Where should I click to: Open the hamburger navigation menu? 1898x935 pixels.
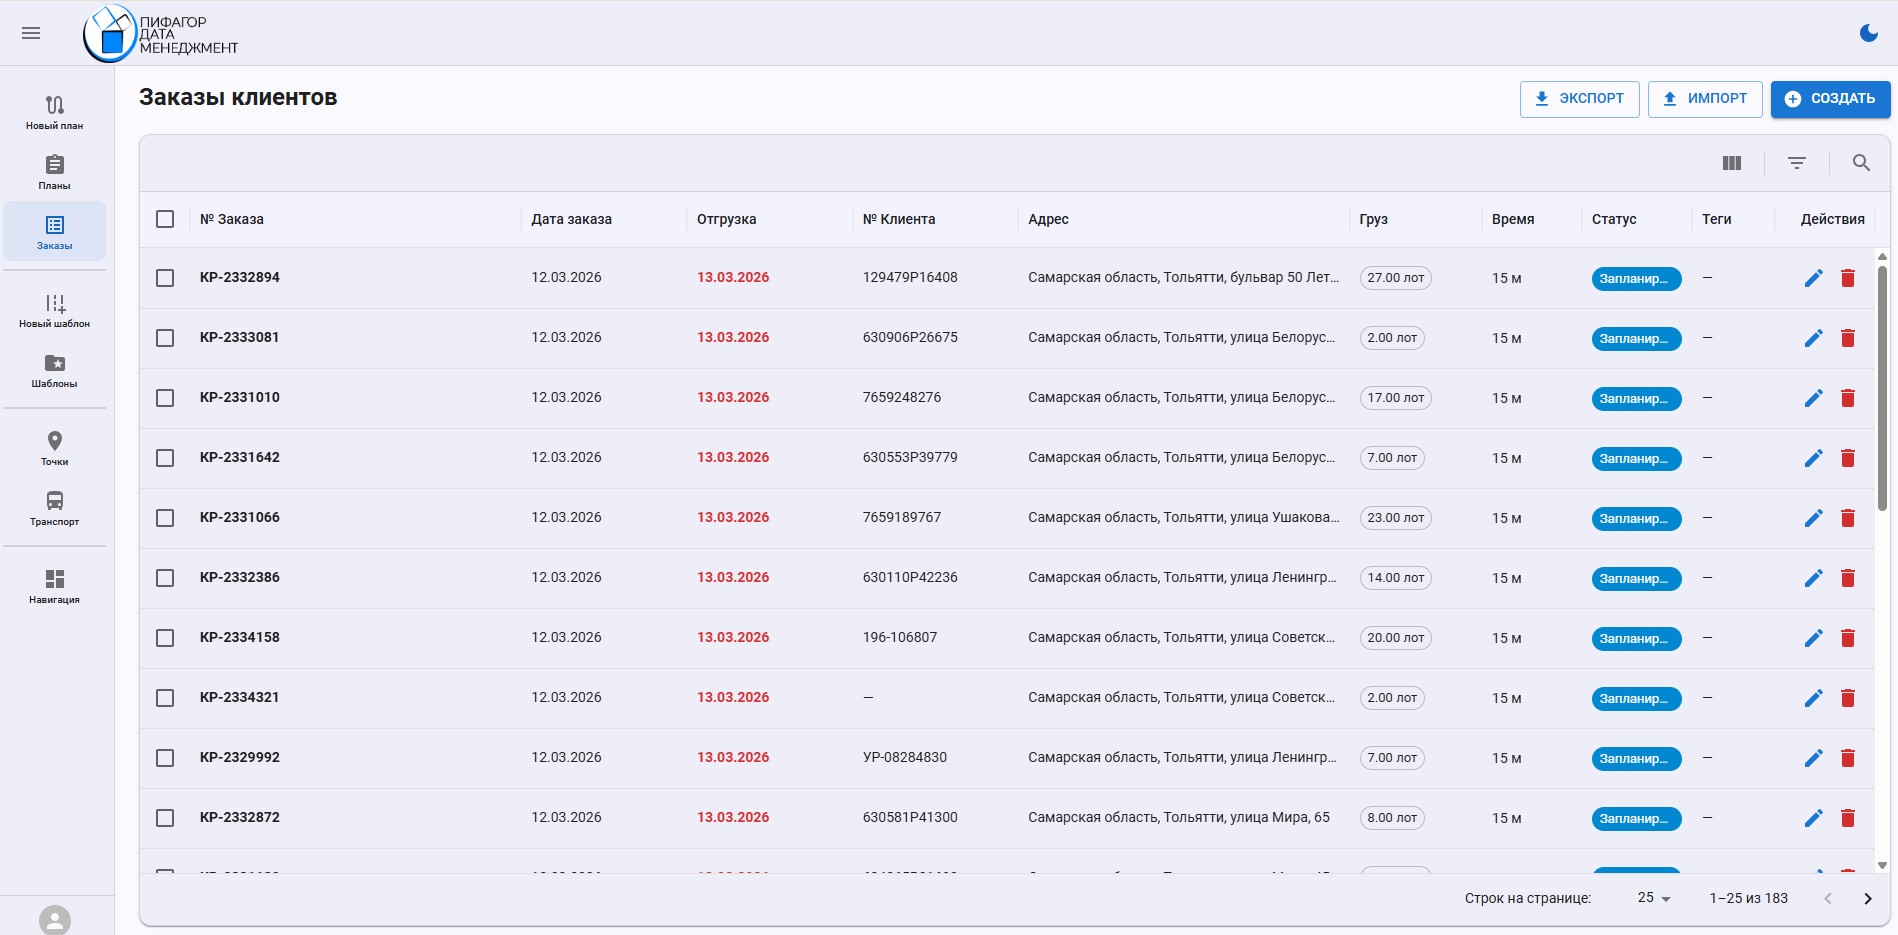[31, 33]
